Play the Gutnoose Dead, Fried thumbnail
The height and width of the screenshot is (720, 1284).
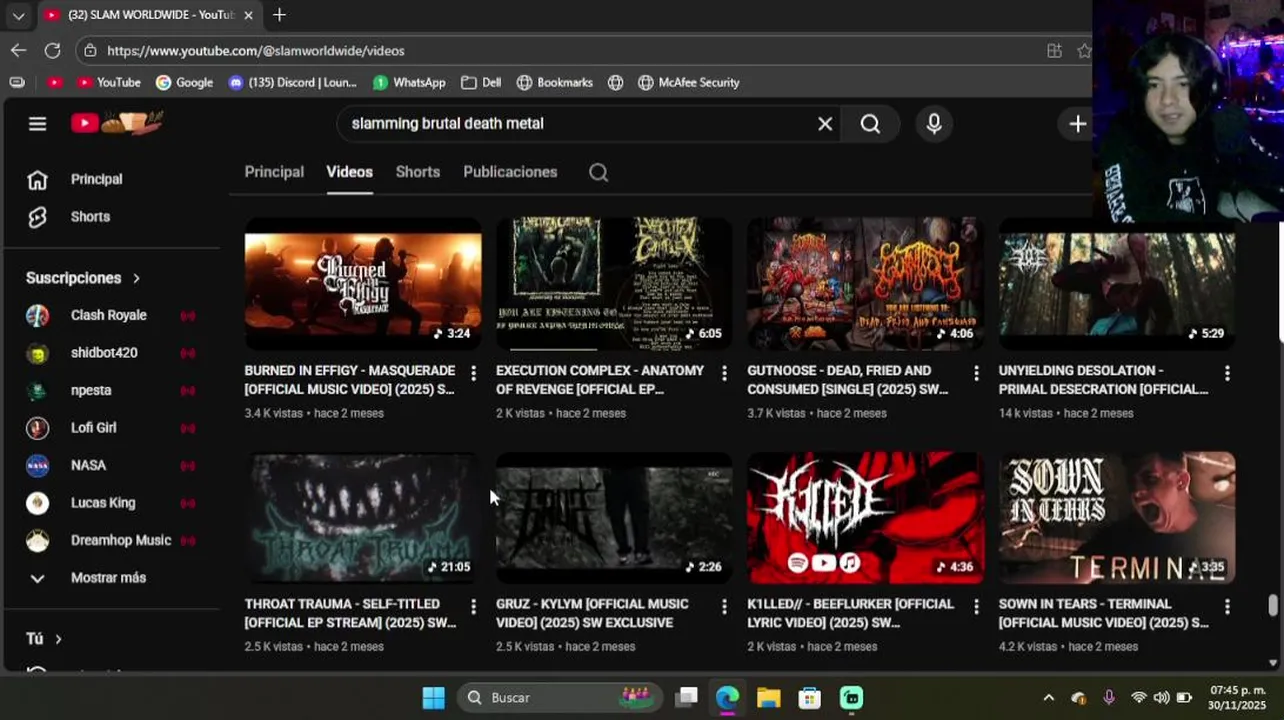point(865,284)
